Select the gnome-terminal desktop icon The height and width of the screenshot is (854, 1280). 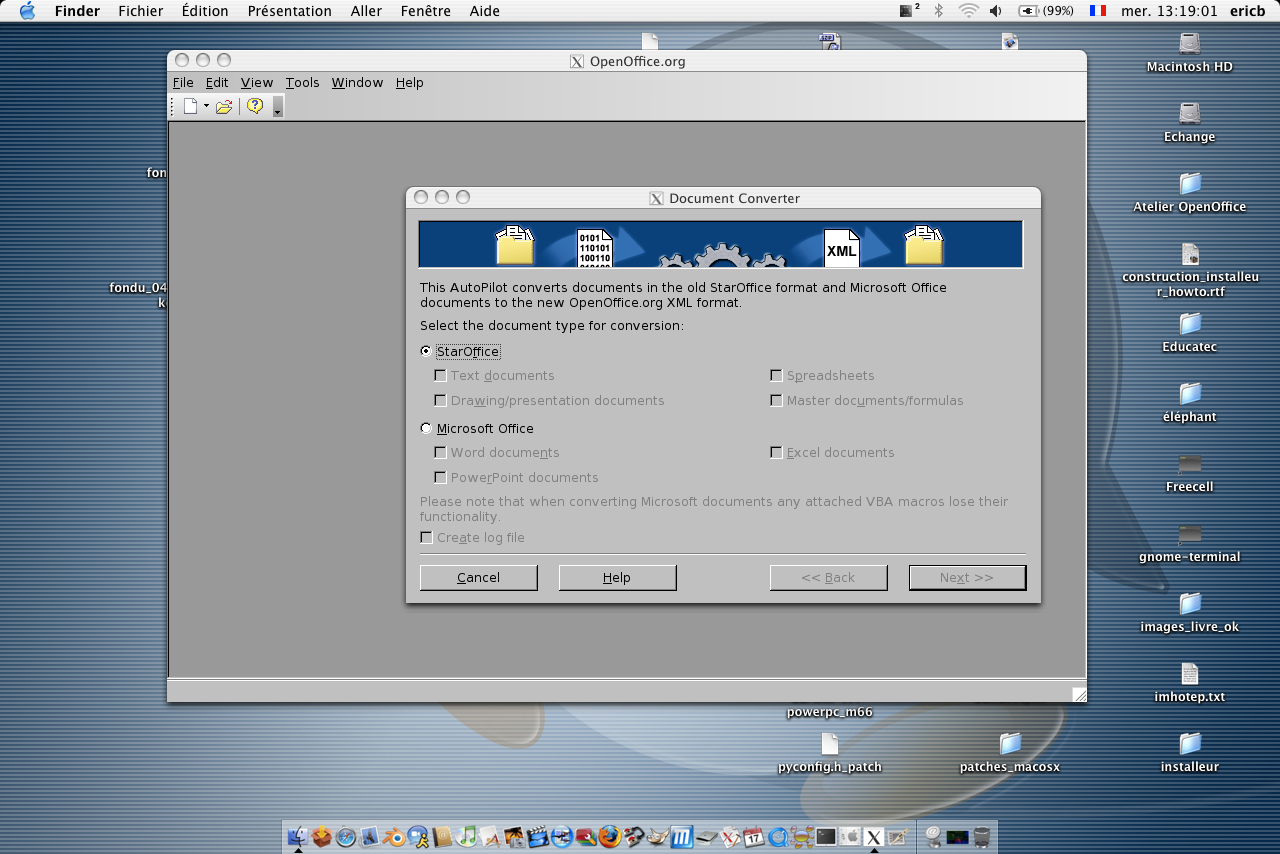1189,534
